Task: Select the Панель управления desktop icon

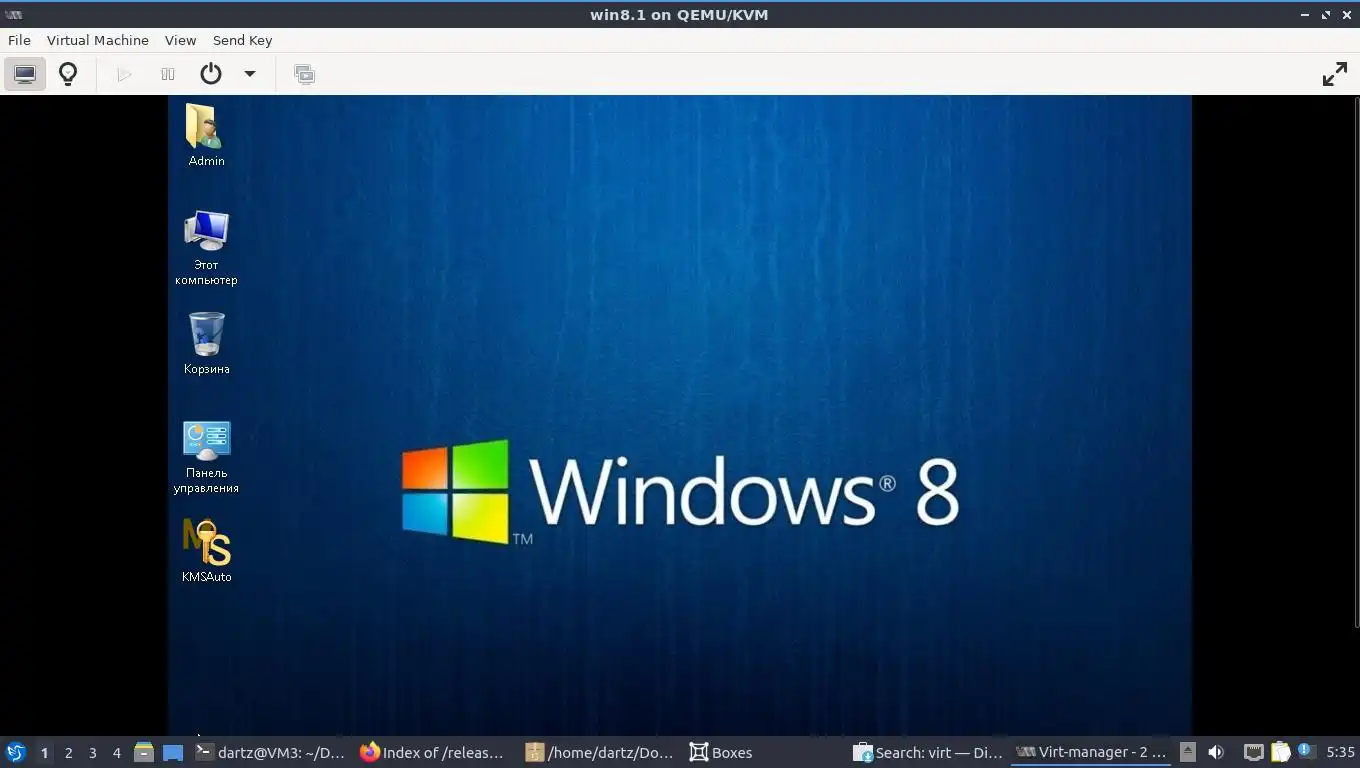Action: coord(206,457)
